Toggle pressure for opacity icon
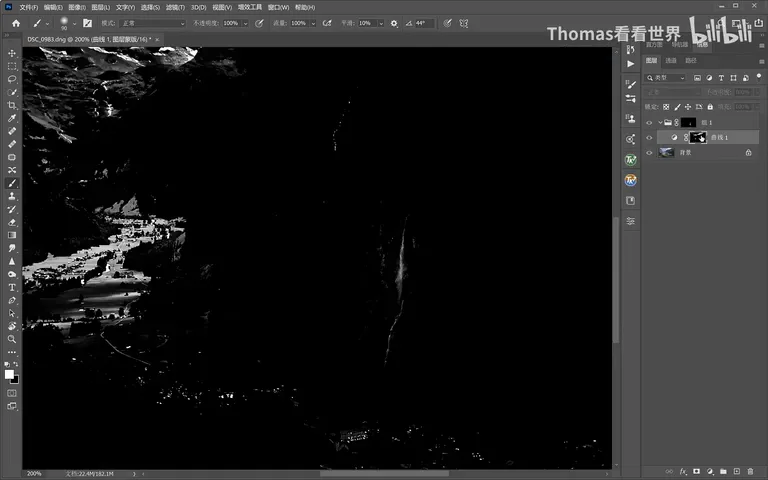This screenshot has height=480, width=768. click(x=260, y=23)
